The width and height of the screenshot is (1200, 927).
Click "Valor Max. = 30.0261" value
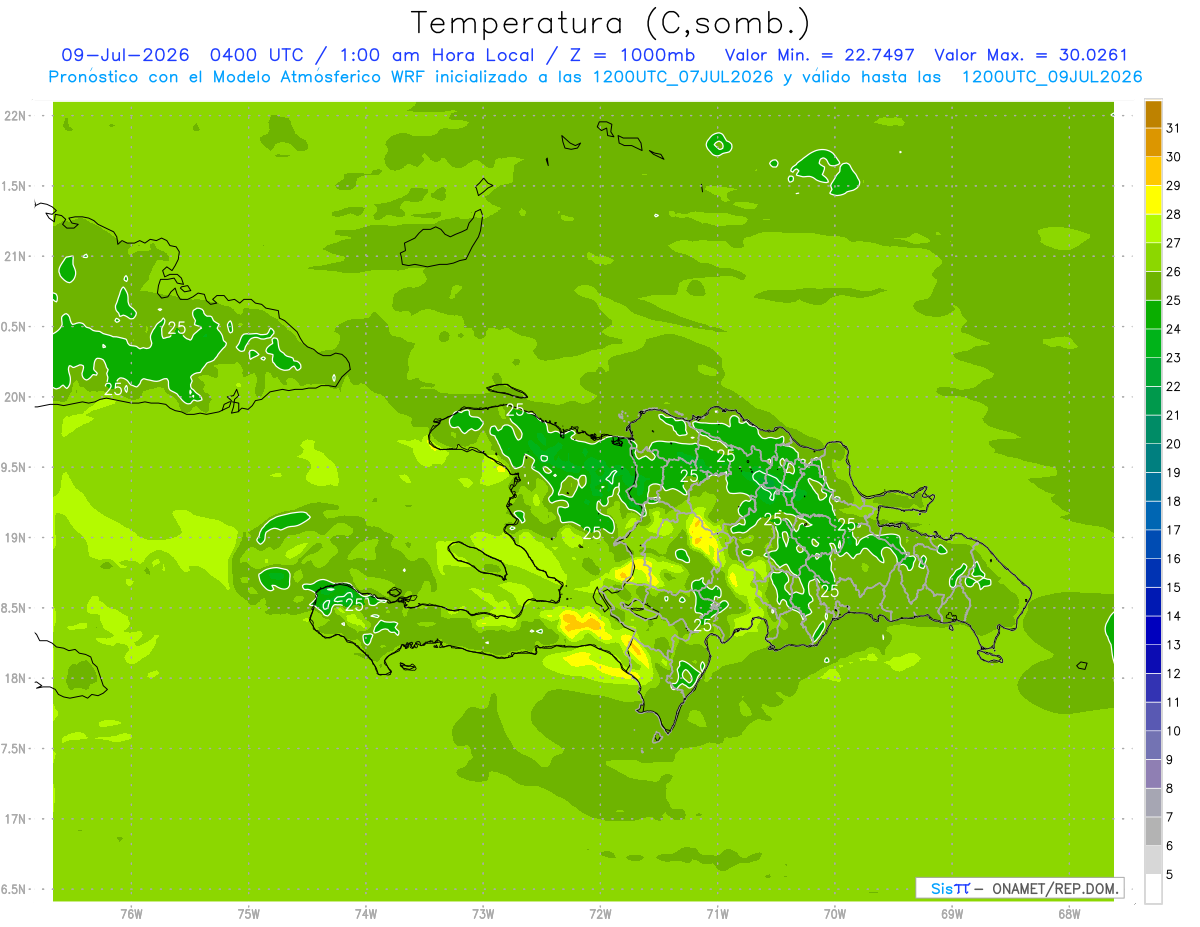click(x=1030, y=55)
